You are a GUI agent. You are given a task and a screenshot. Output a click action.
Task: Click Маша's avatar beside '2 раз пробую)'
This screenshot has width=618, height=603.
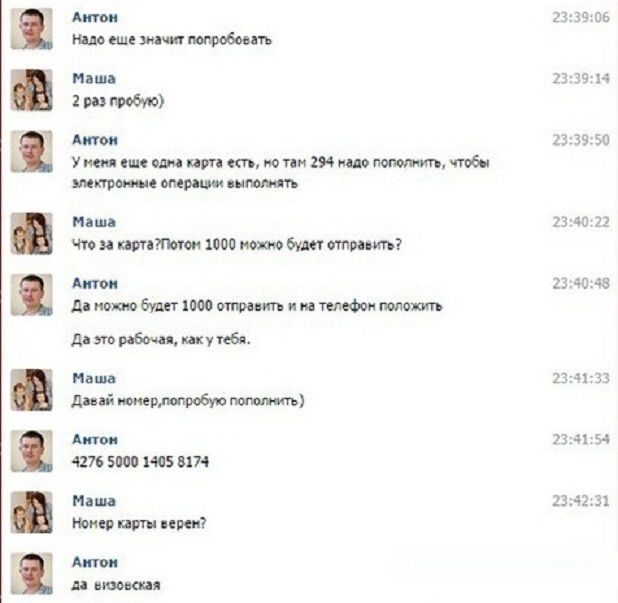[31, 90]
